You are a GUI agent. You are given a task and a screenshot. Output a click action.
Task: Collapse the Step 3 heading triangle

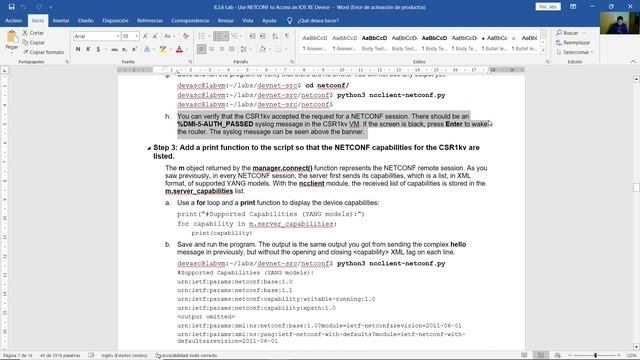[x=149, y=148]
